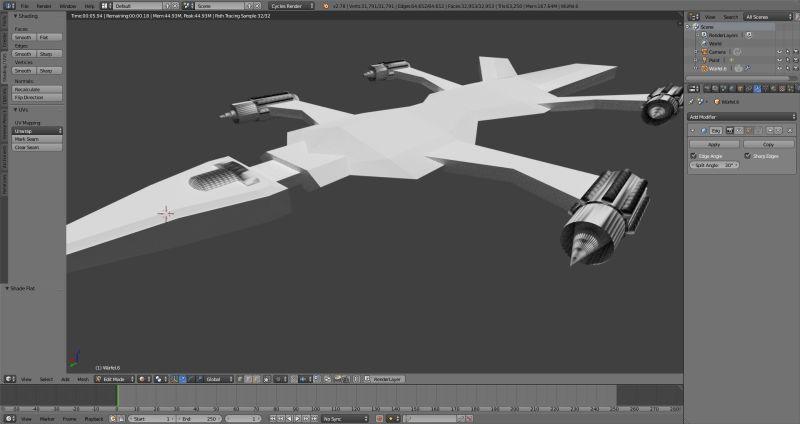Click Mark Seam button
Viewport: 800px width, 424px height.
coord(37,139)
